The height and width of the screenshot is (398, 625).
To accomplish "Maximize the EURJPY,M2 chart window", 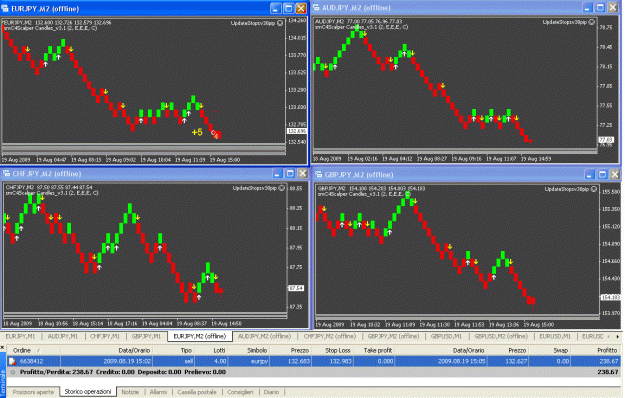I will click(x=288, y=8).
